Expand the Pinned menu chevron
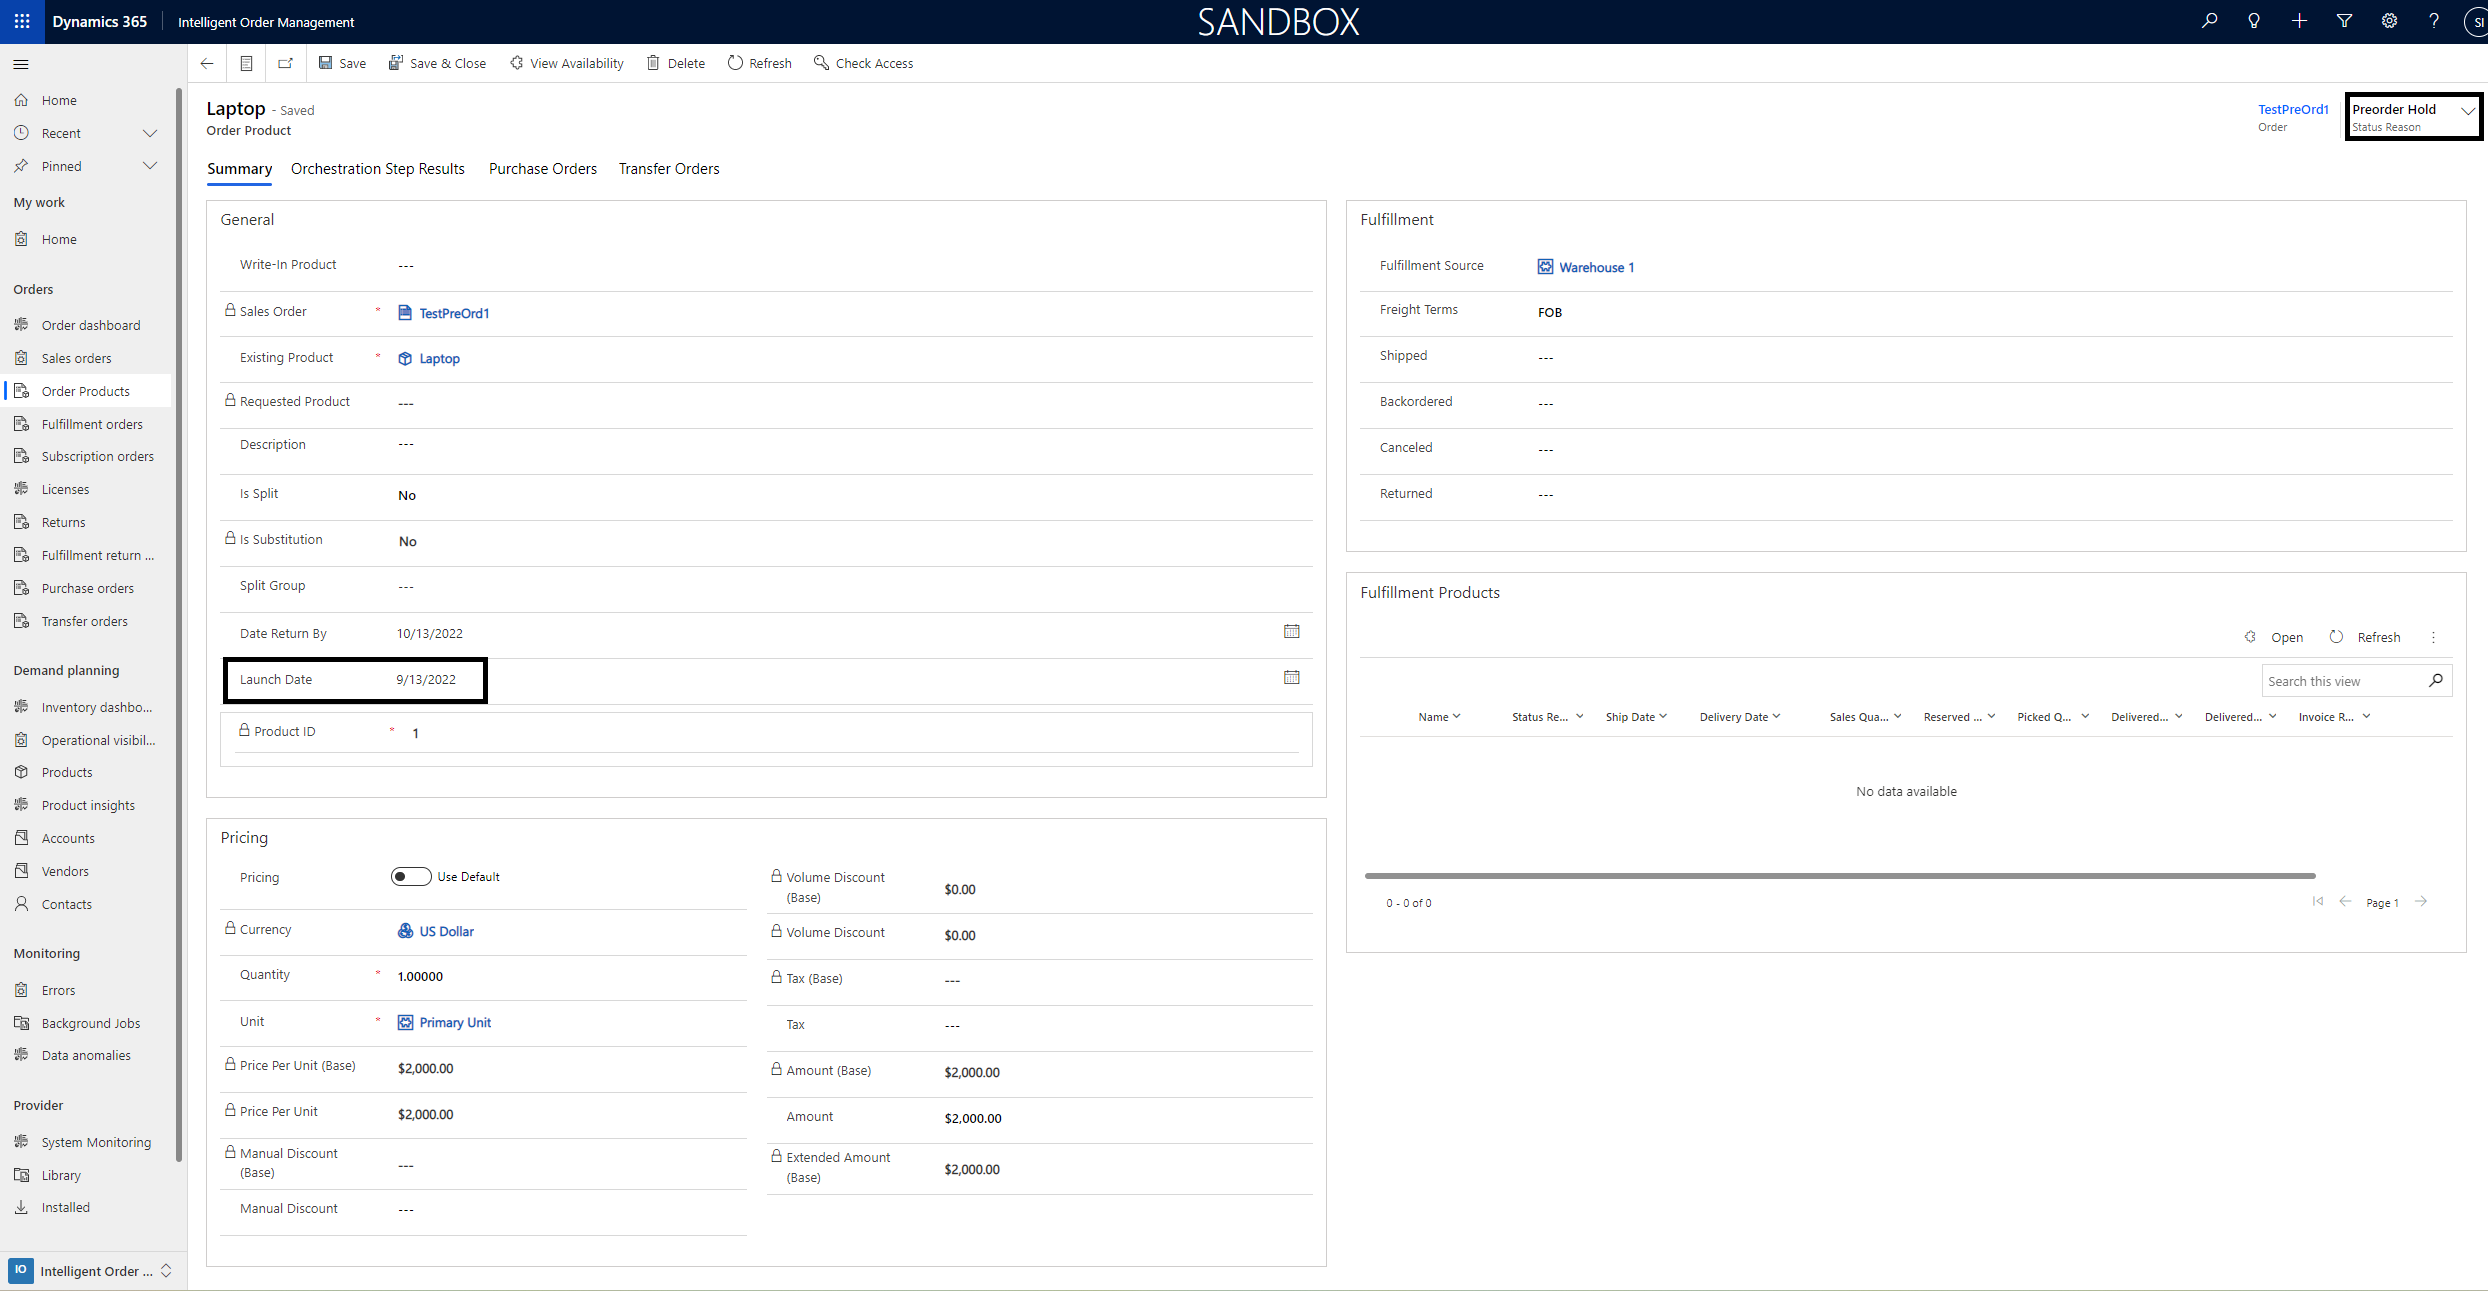2488x1291 pixels. [150, 166]
